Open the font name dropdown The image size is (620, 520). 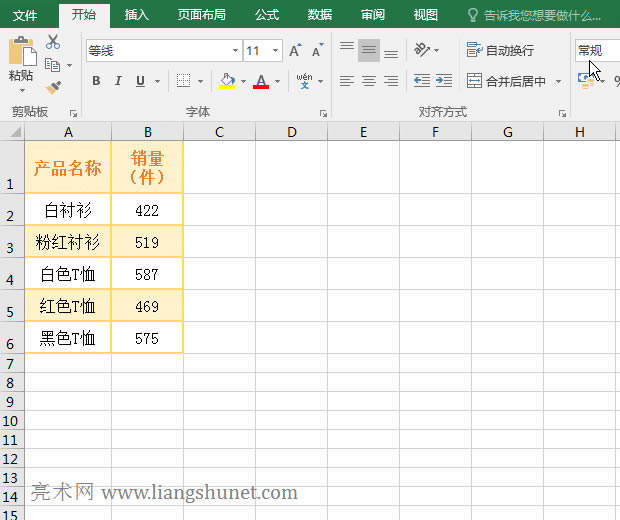tap(235, 51)
